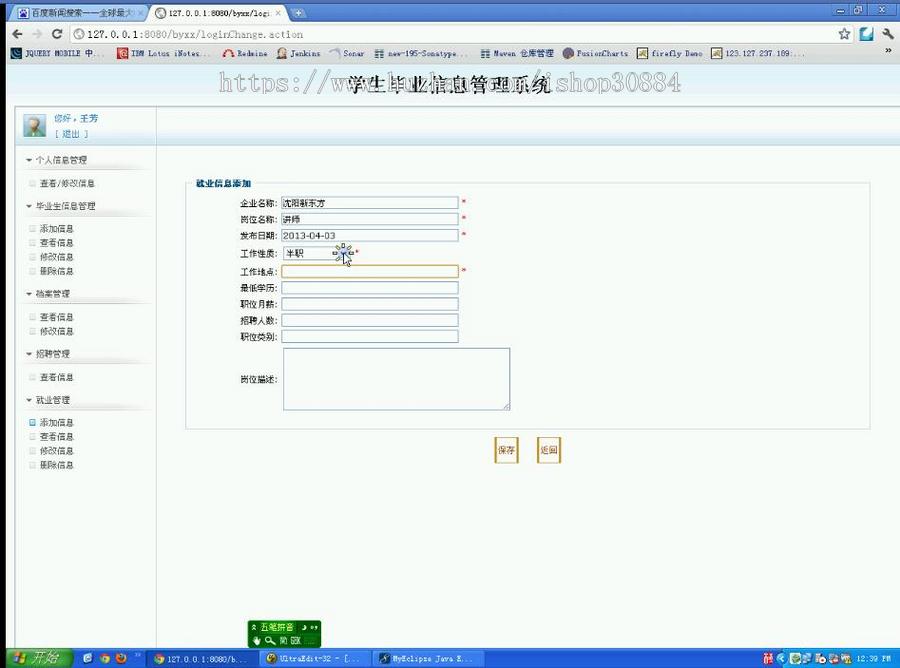Click the 返回 return button

[549, 450]
